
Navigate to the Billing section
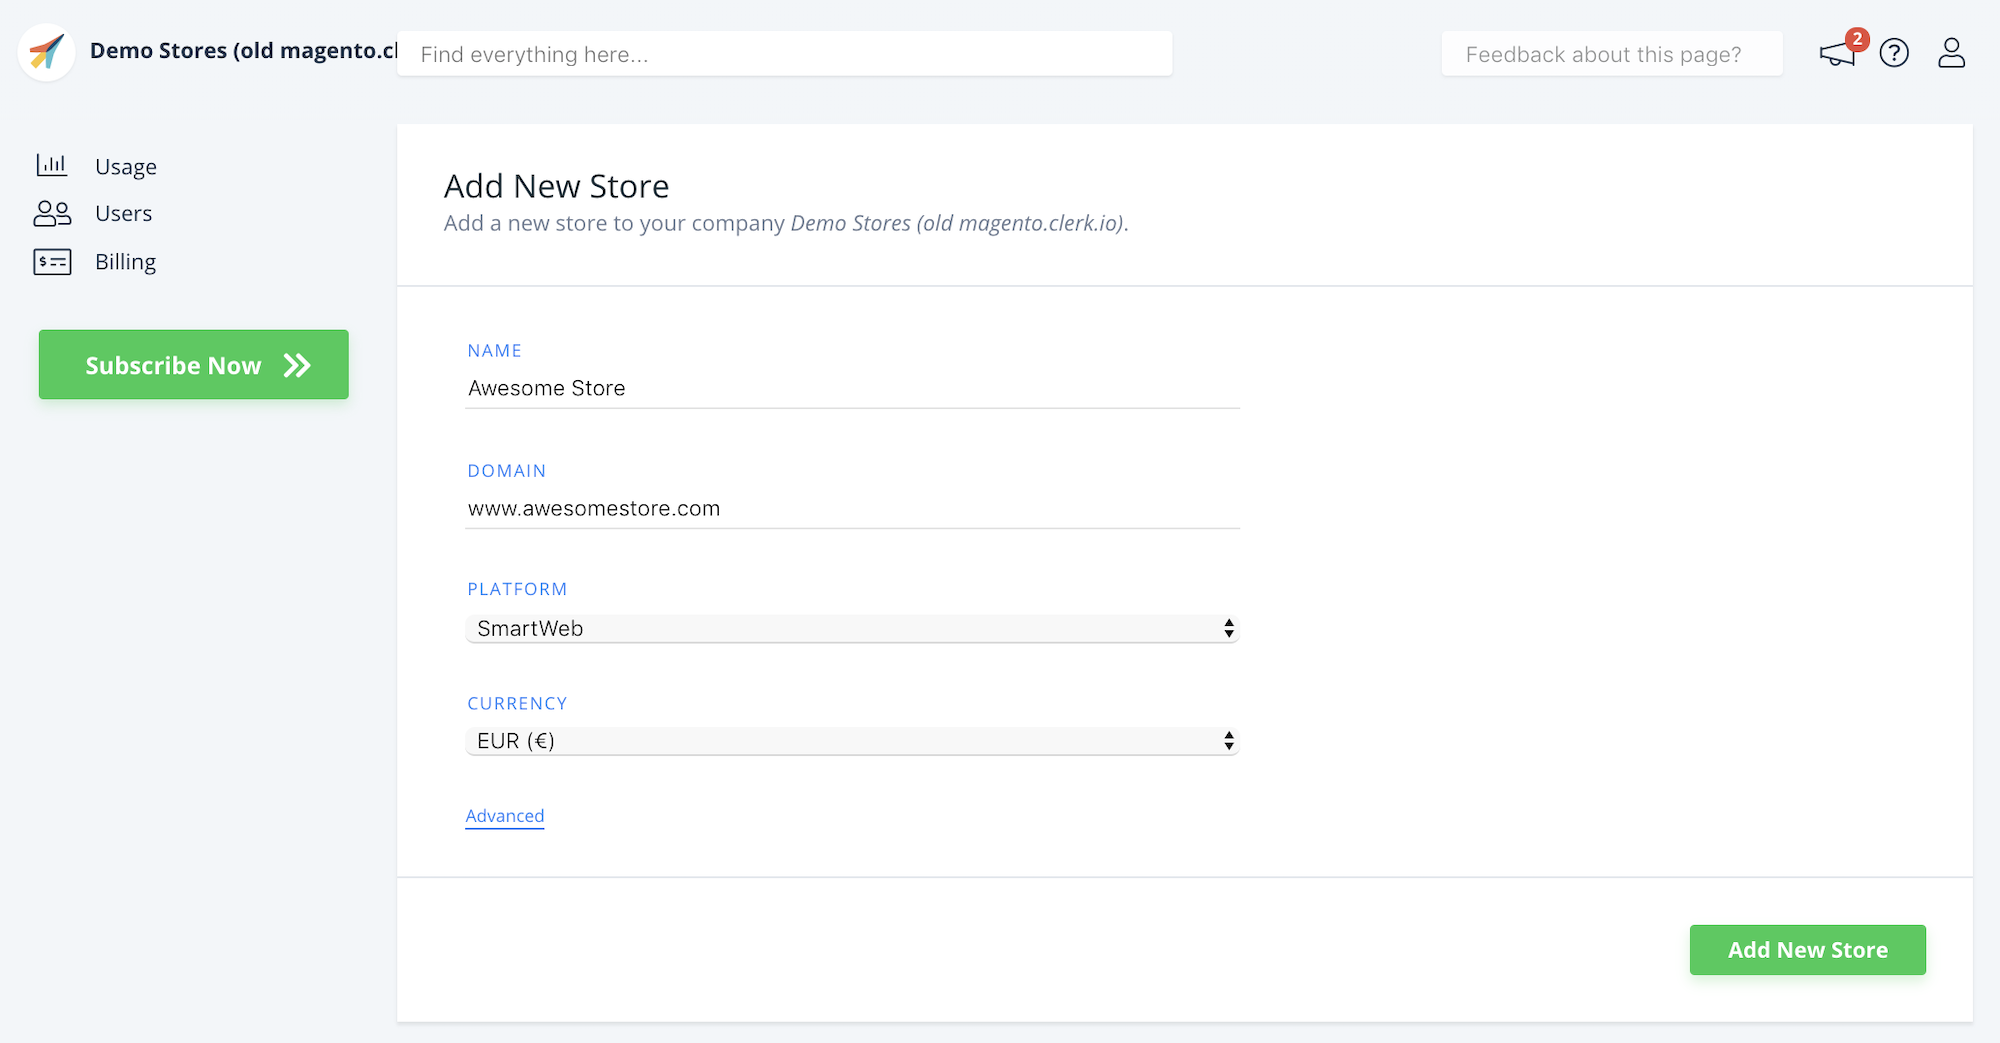pyautogui.click(x=125, y=261)
